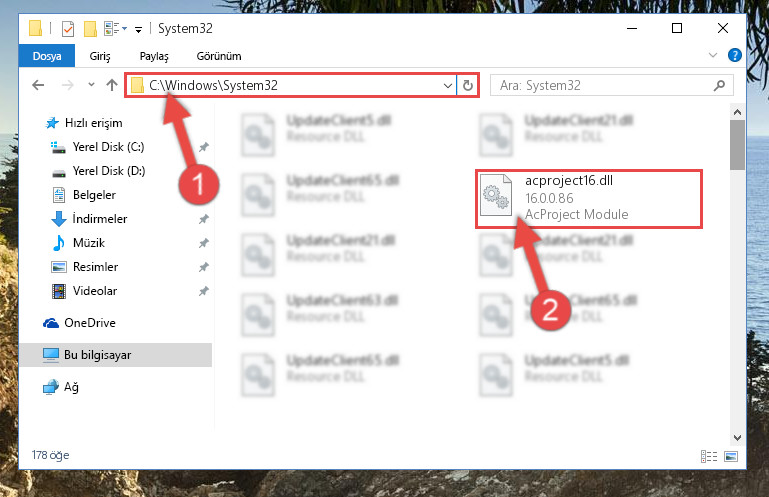Image resolution: width=769 pixels, height=497 pixels.
Task: Click the Ara: System32 search field
Action: (x=603, y=85)
